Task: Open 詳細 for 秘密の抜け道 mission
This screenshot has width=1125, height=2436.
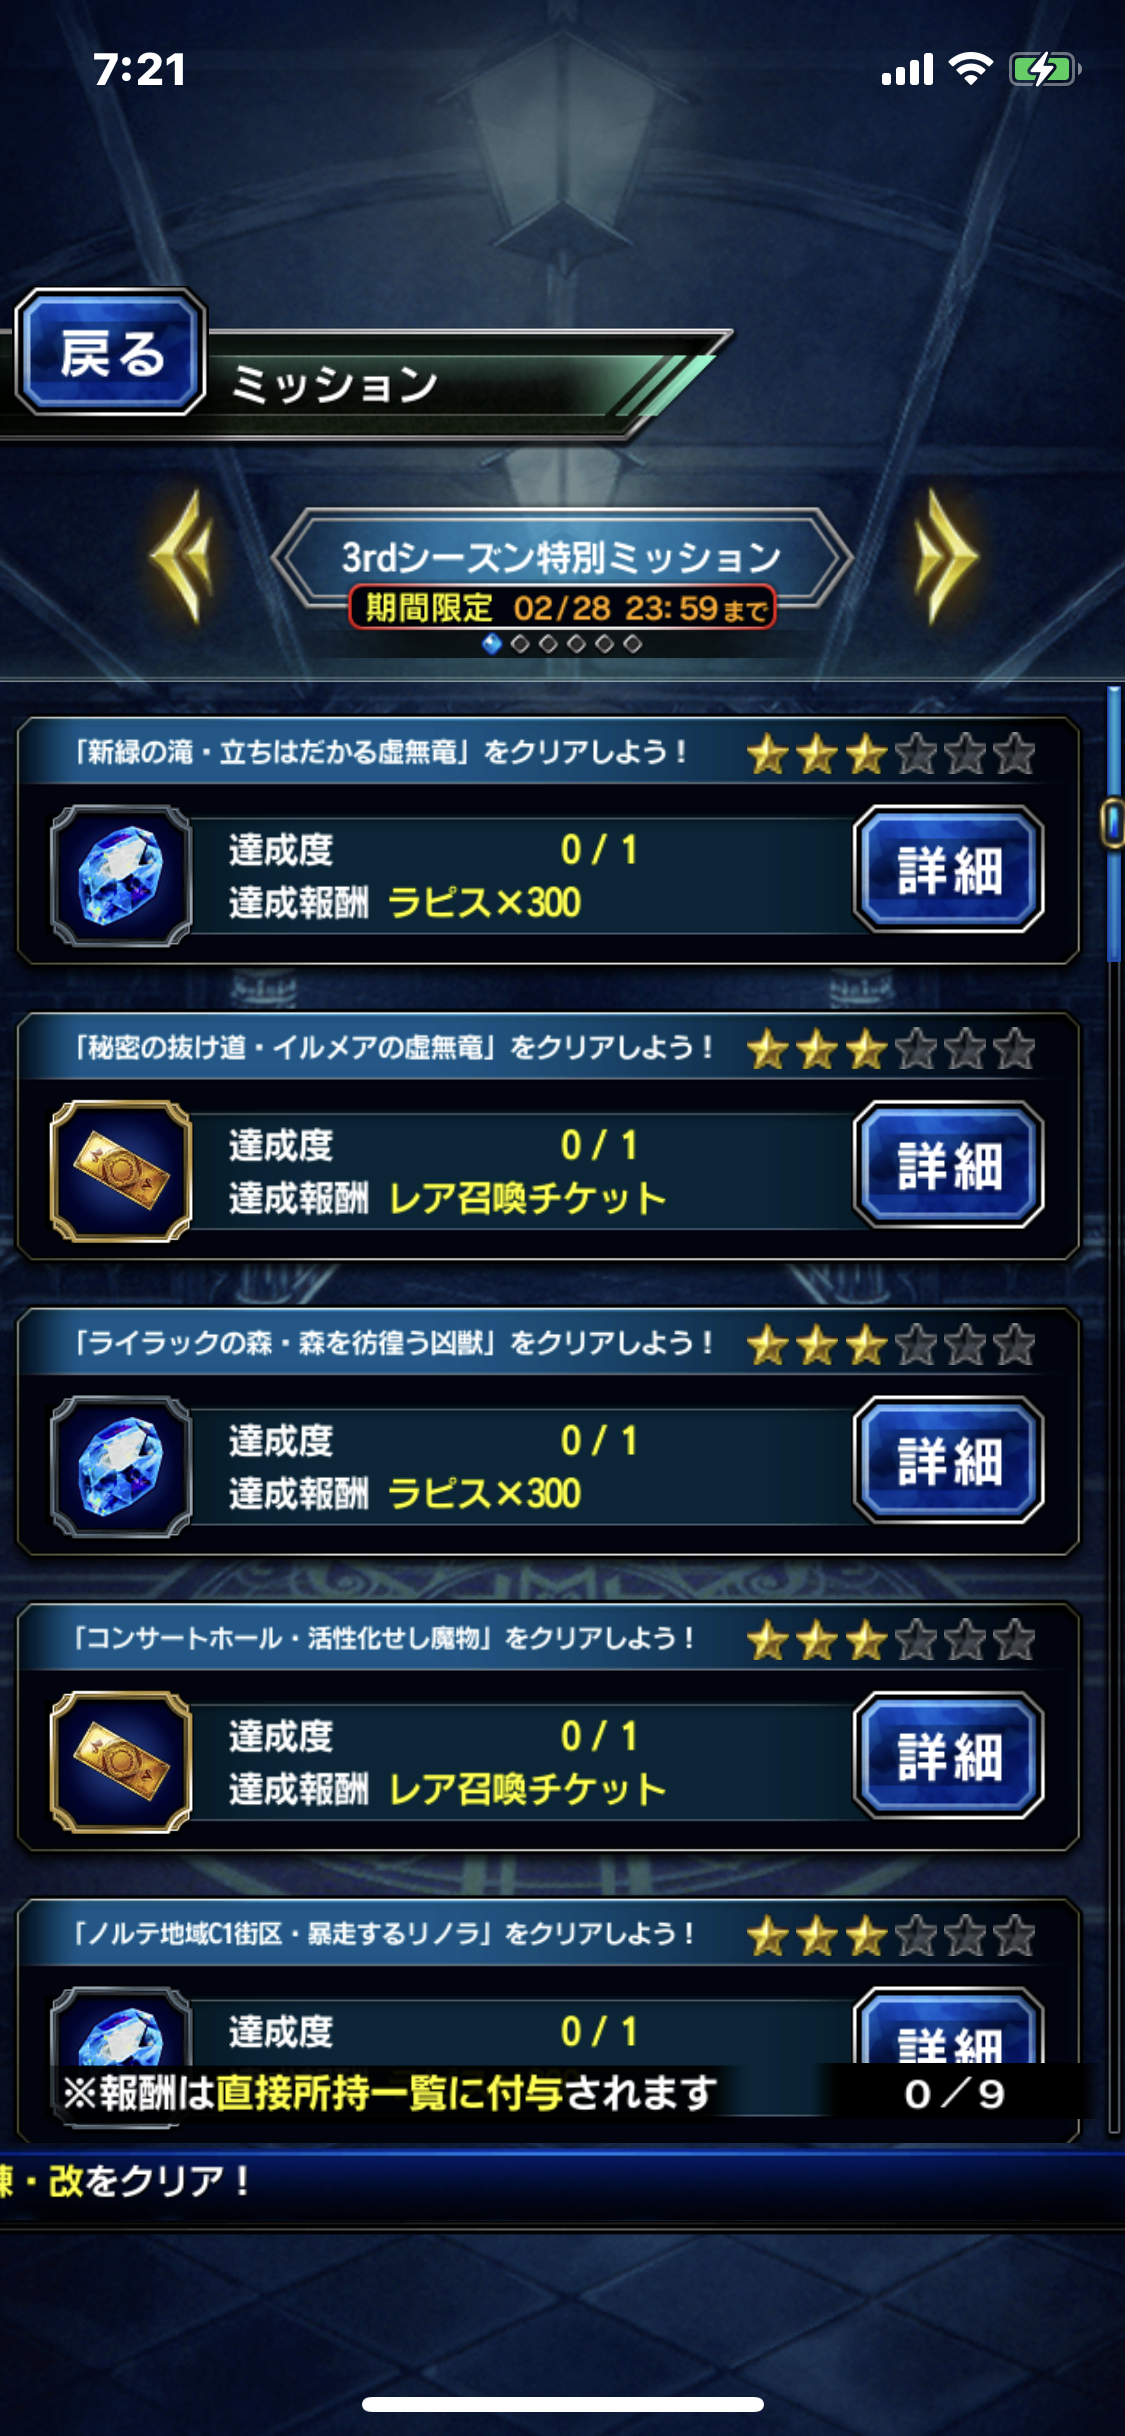Action: pos(948,1165)
